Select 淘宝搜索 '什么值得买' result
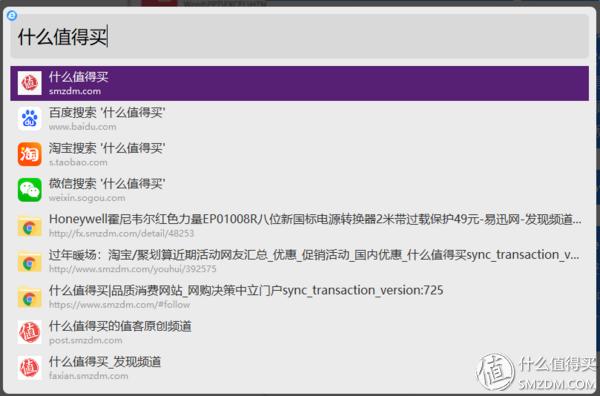Viewport: 600px width, 396px height. point(299,155)
